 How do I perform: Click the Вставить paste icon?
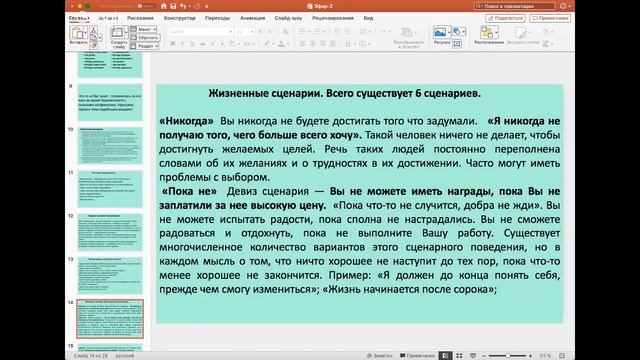[77, 33]
